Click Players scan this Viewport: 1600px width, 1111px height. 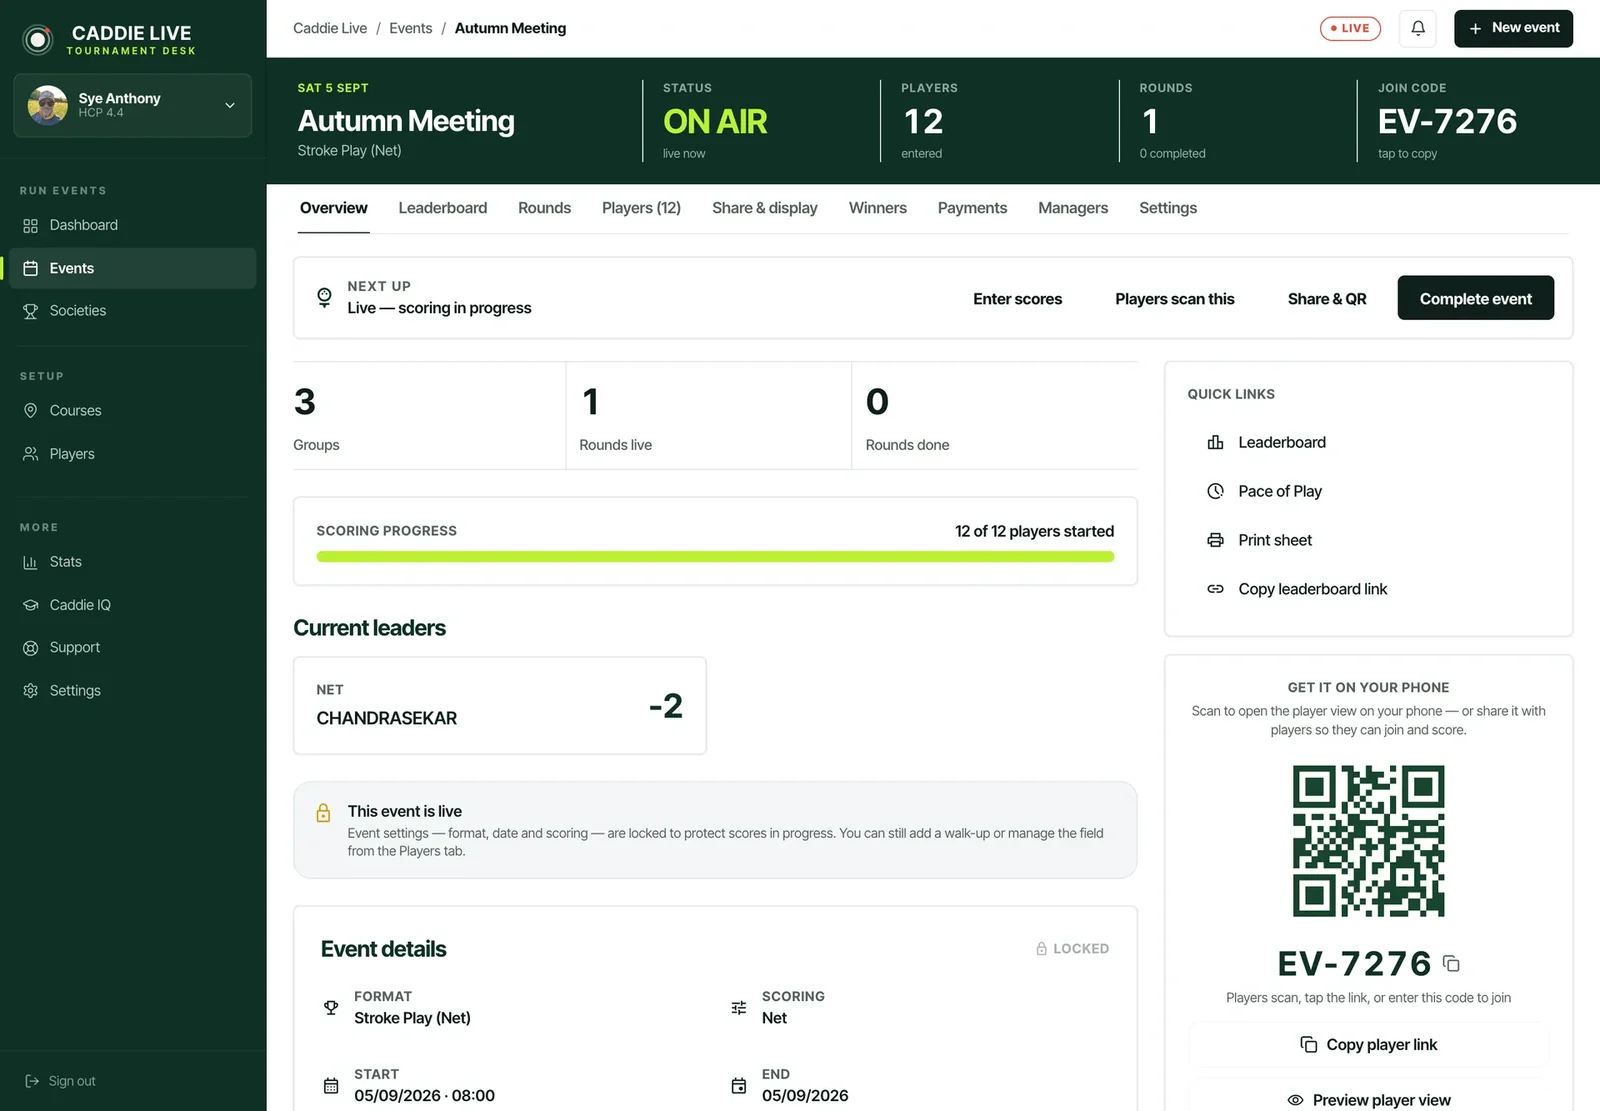[x=1175, y=299]
